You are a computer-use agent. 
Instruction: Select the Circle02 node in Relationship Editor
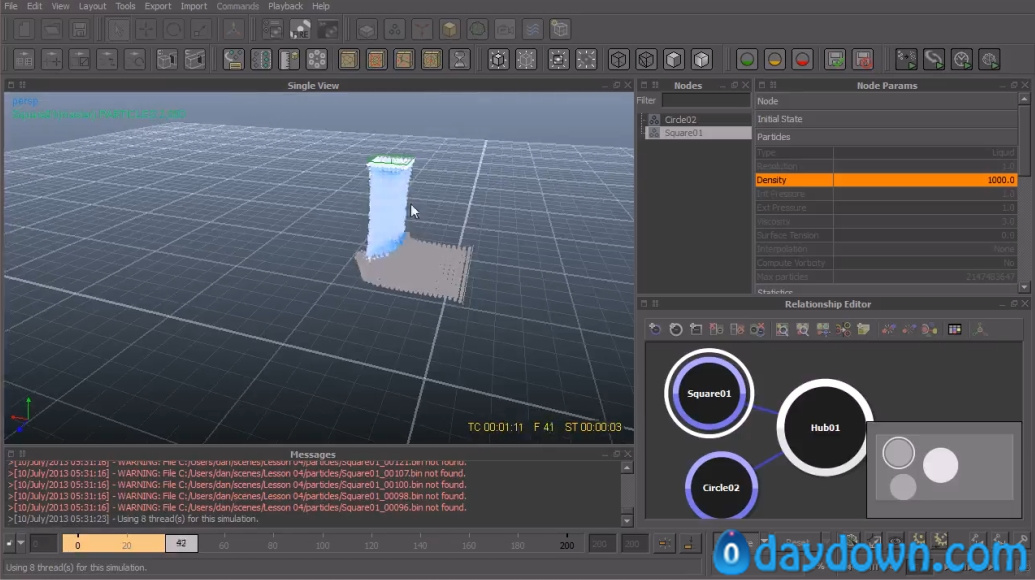click(x=721, y=487)
